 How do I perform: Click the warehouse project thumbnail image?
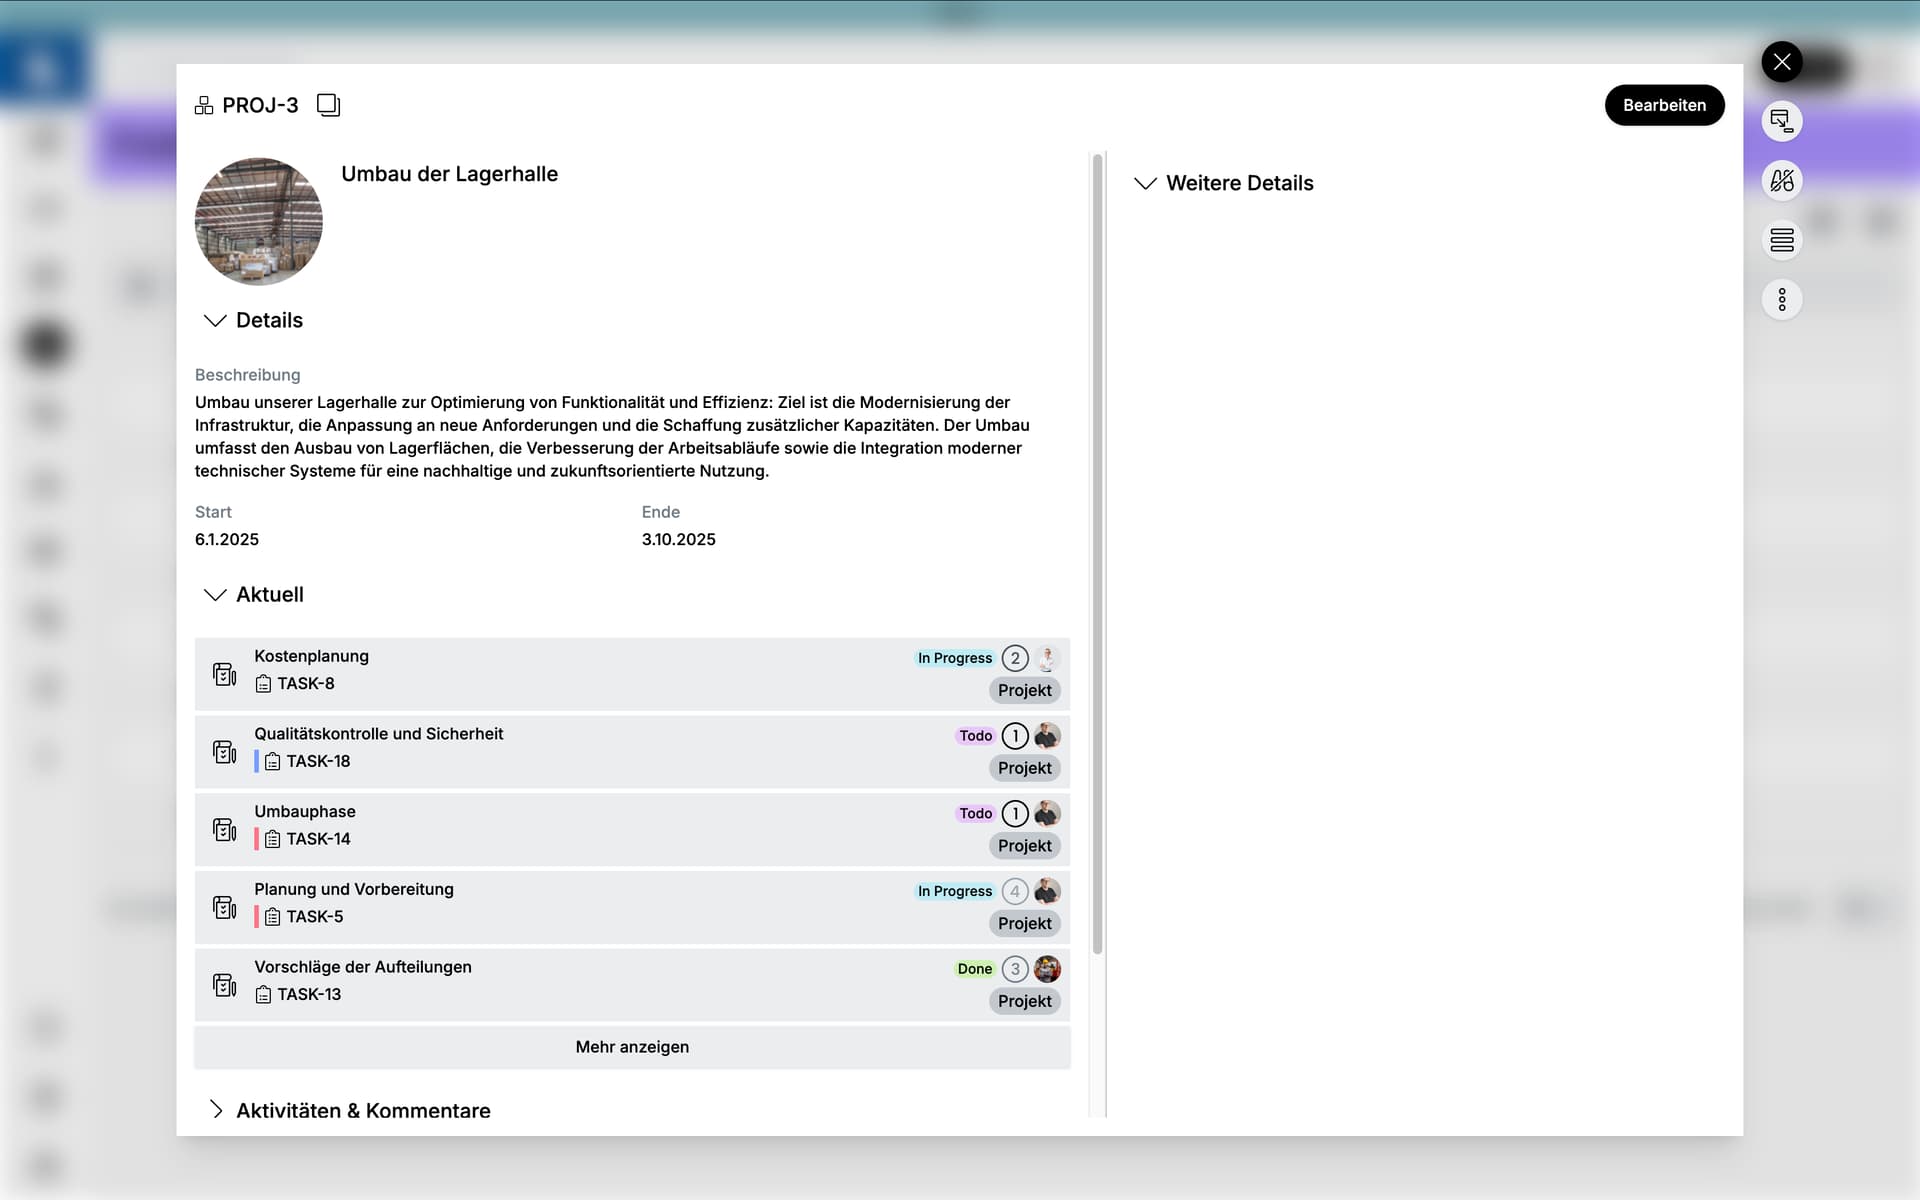click(x=258, y=222)
